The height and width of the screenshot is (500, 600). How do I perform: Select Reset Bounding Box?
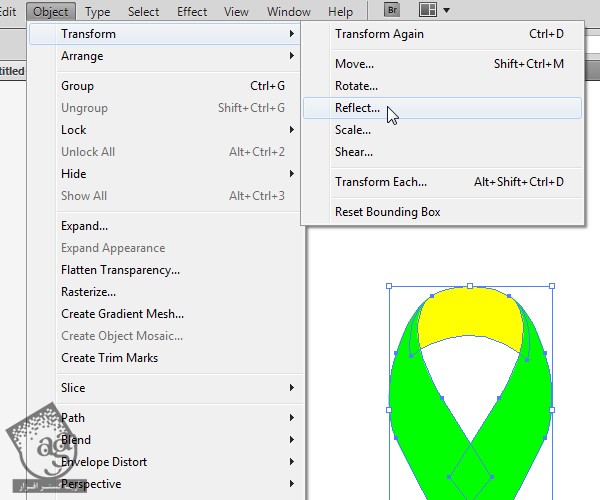pyautogui.click(x=387, y=212)
